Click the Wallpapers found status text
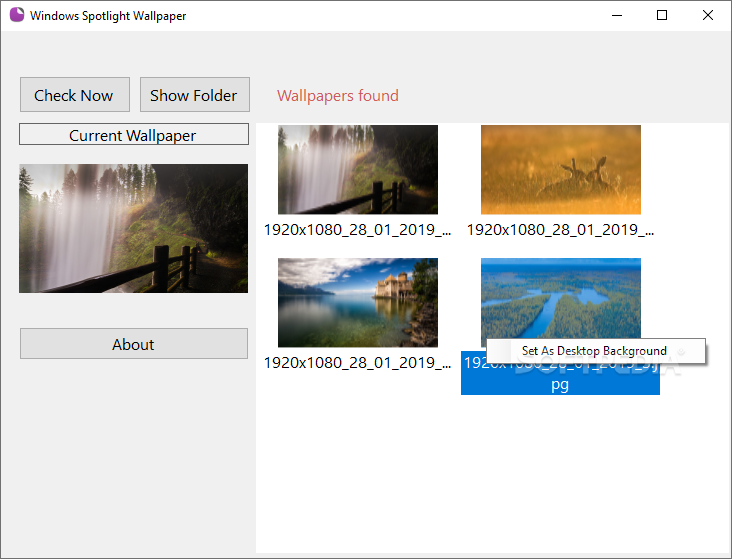Image resolution: width=732 pixels, height=559 pixels. click(x=338, y=96)
